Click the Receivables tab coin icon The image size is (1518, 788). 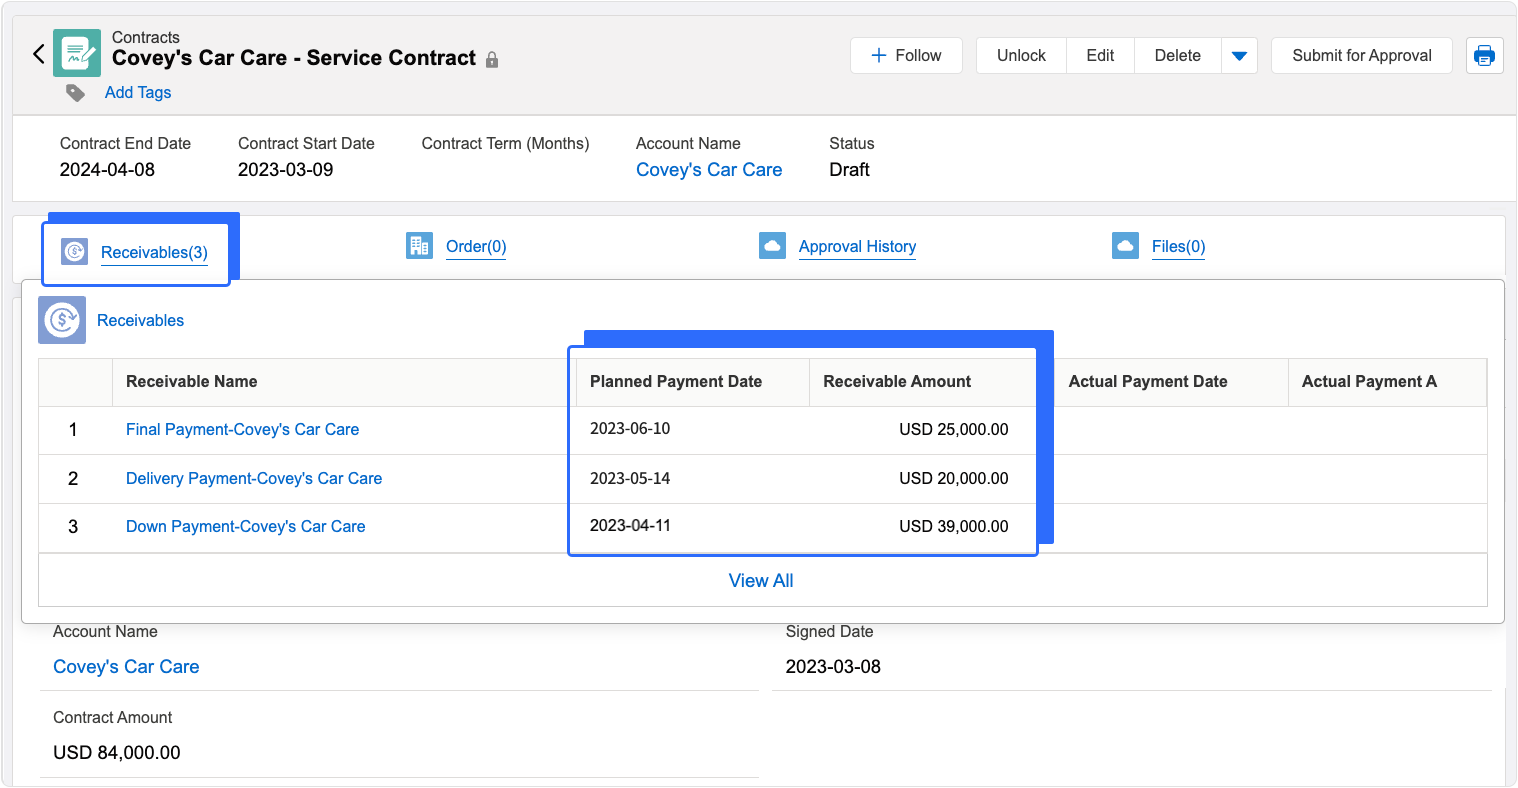(x=75, y=251)
